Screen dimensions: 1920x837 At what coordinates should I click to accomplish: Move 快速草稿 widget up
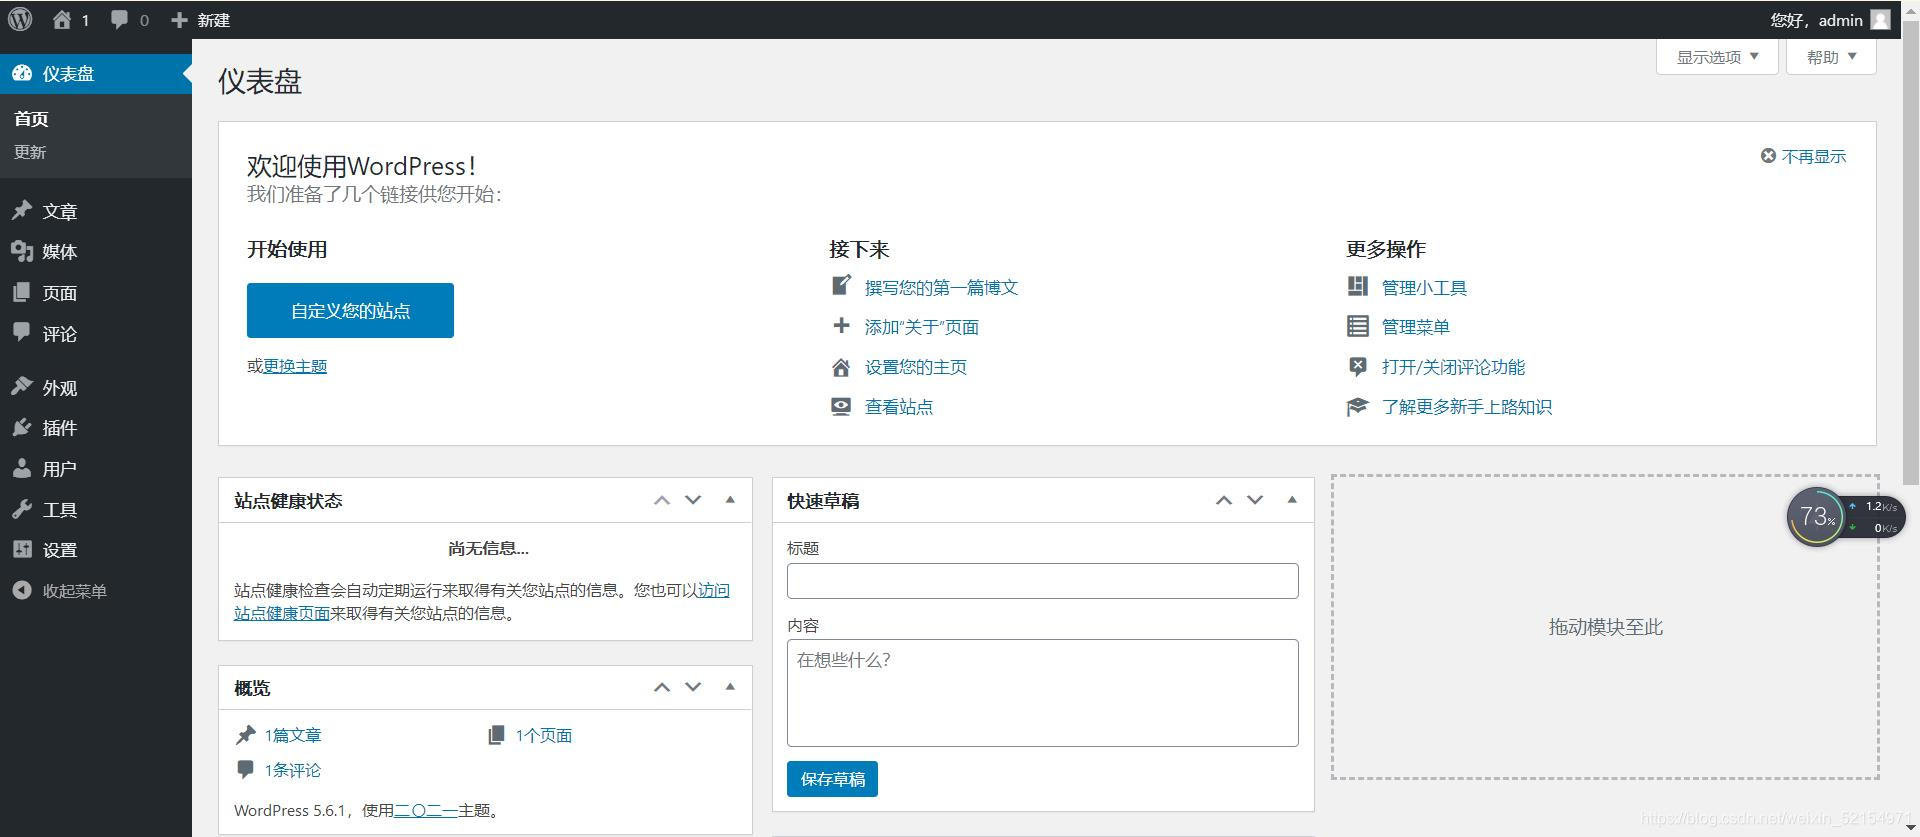pyautogui.click(x=1224, y=500)
